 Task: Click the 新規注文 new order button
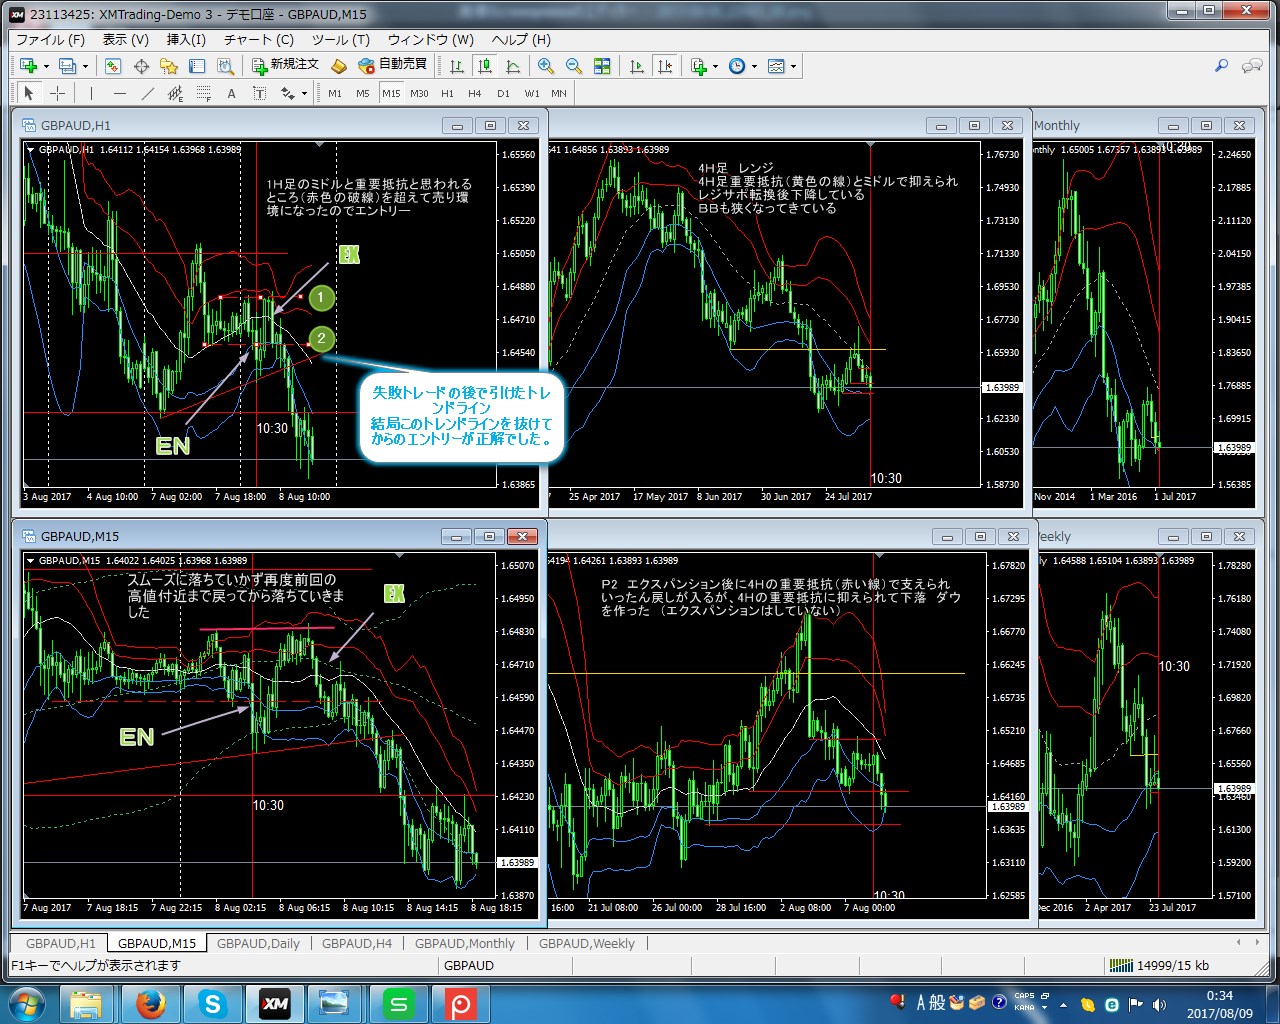[x=285, y=65]
